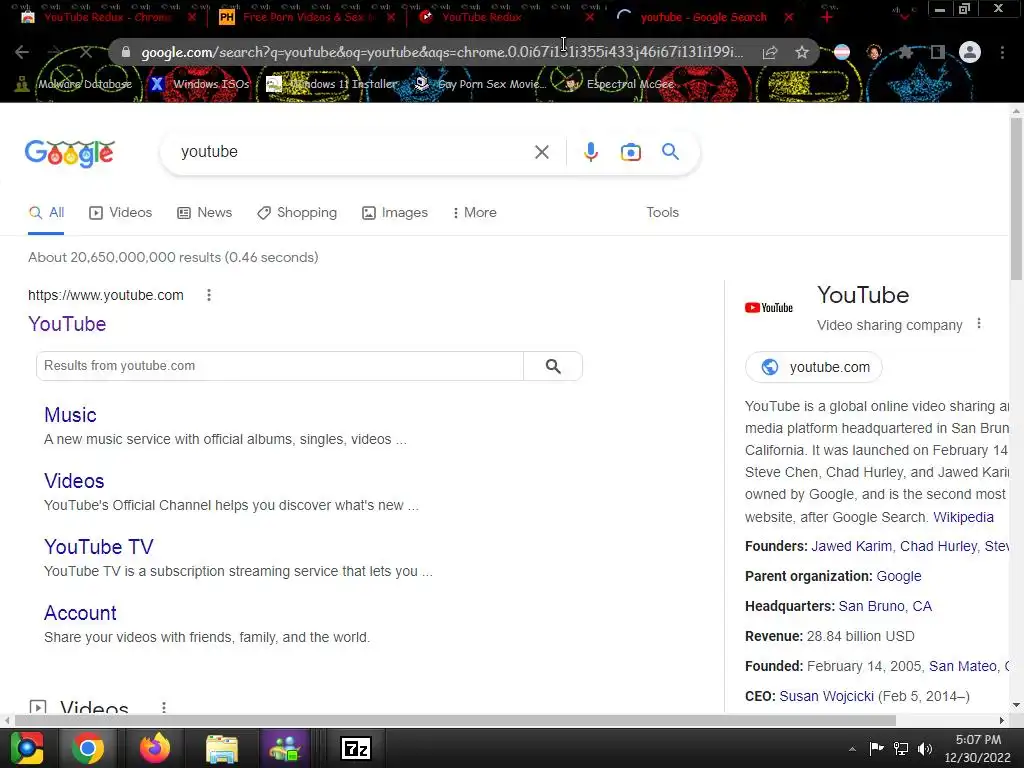Click the horizontal page scrollbar
This screenshot has height=768, width=1024.
[455, 721]
